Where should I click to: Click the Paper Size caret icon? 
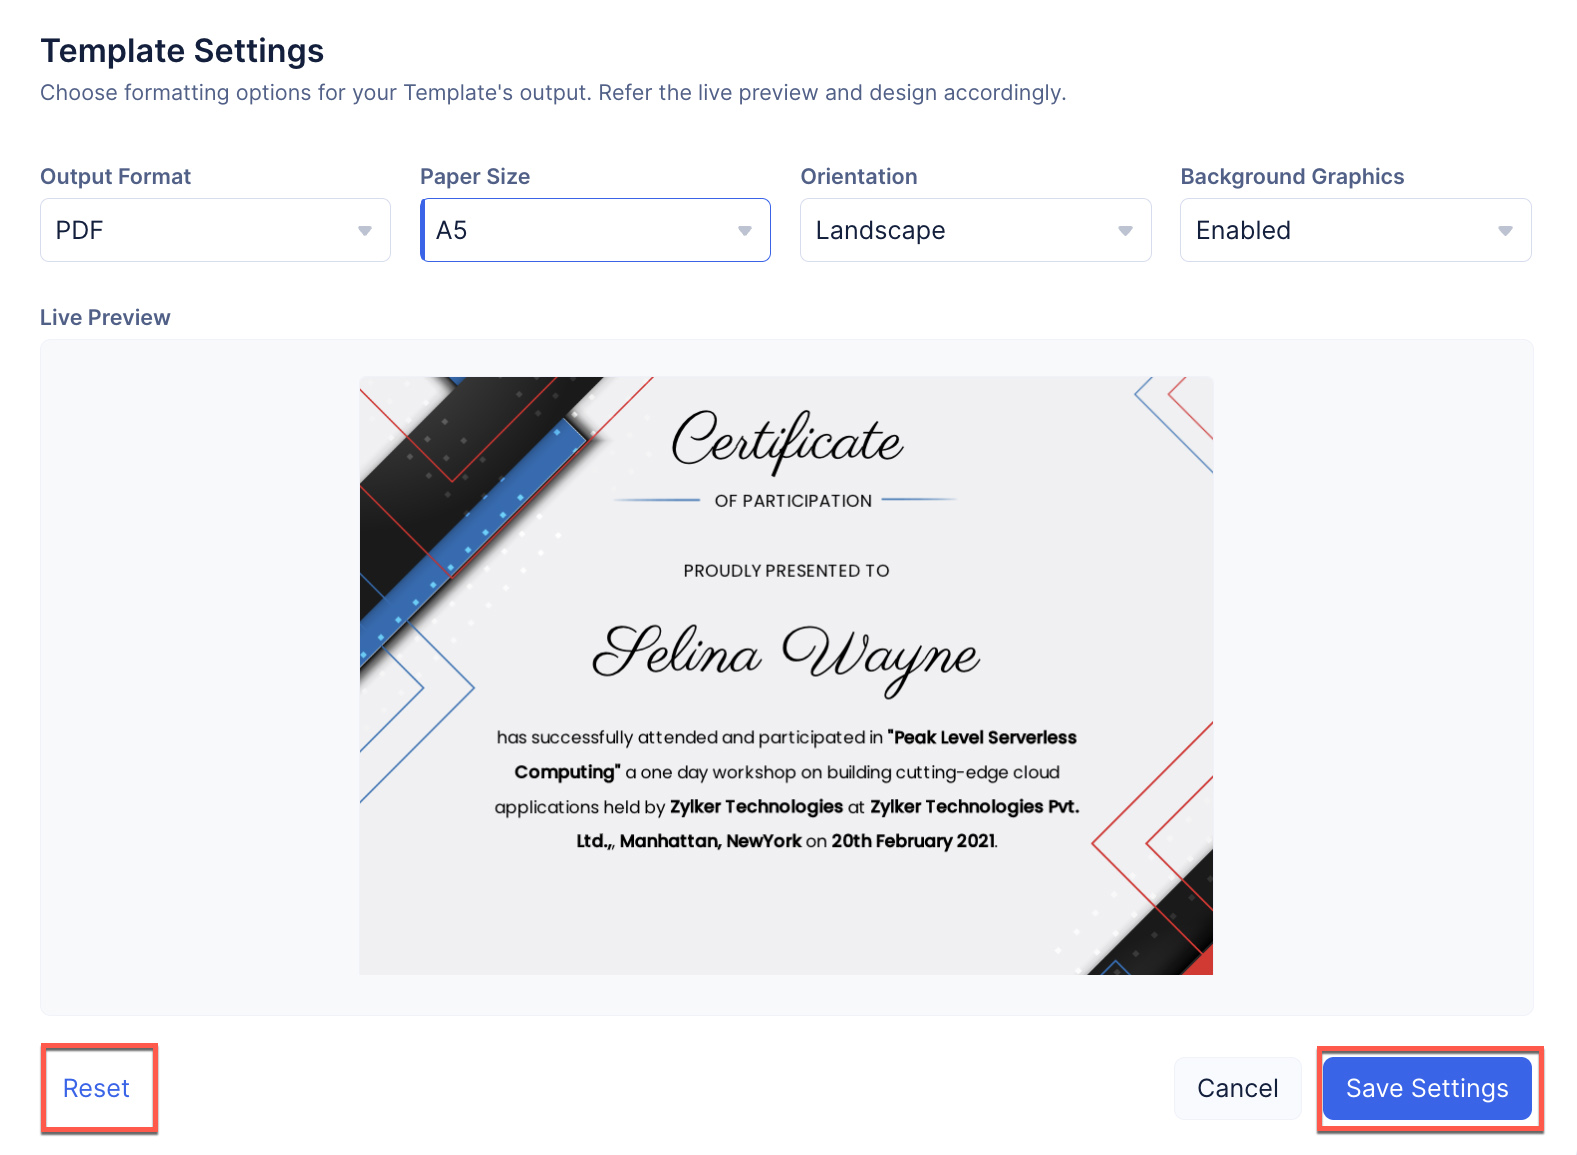(745, 231)
